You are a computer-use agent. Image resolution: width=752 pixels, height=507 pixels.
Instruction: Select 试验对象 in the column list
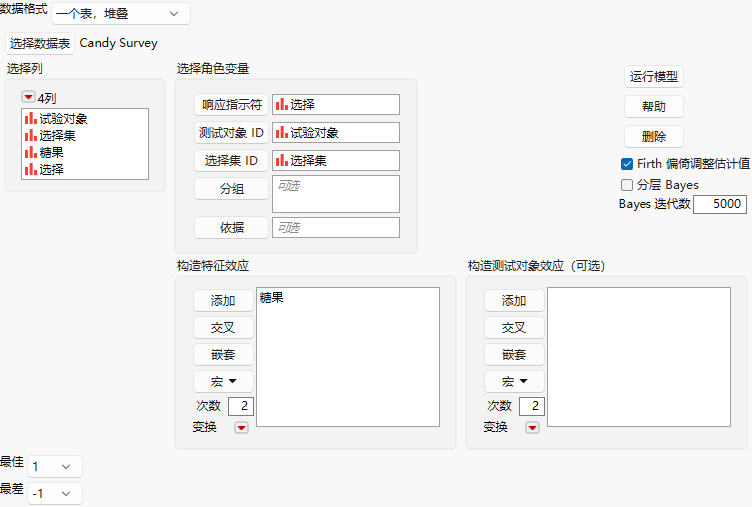63,118
